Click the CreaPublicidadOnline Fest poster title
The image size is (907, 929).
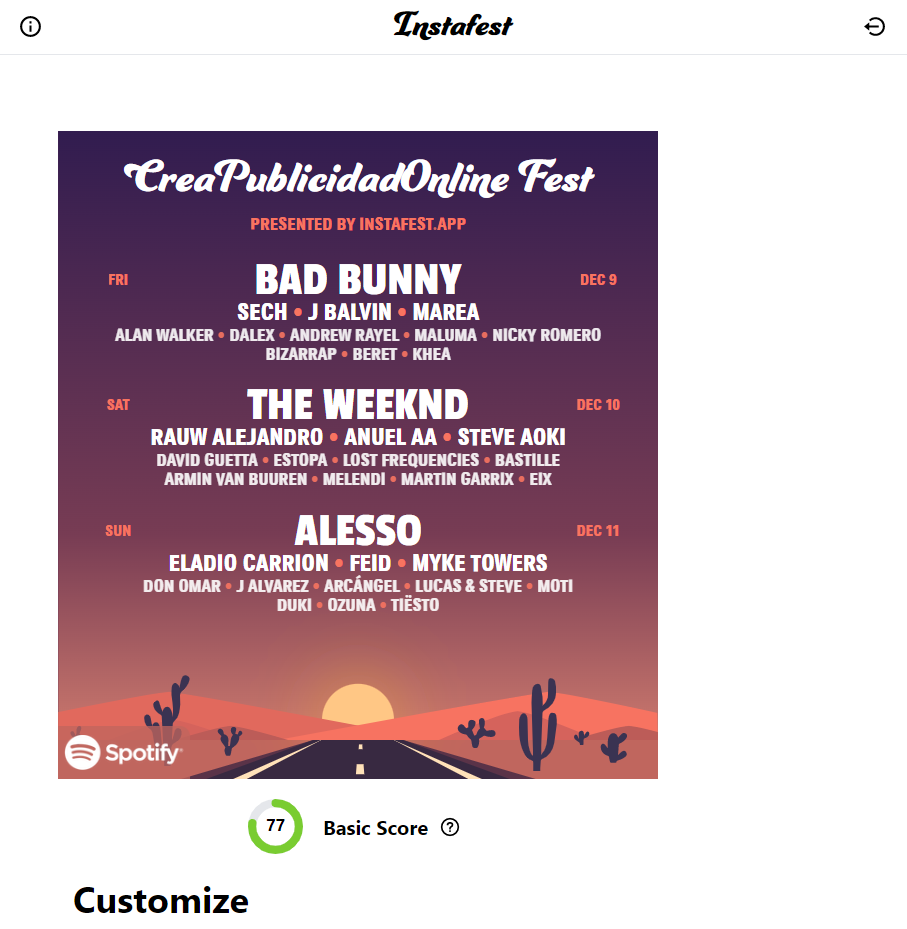click(x=358, y=179)
